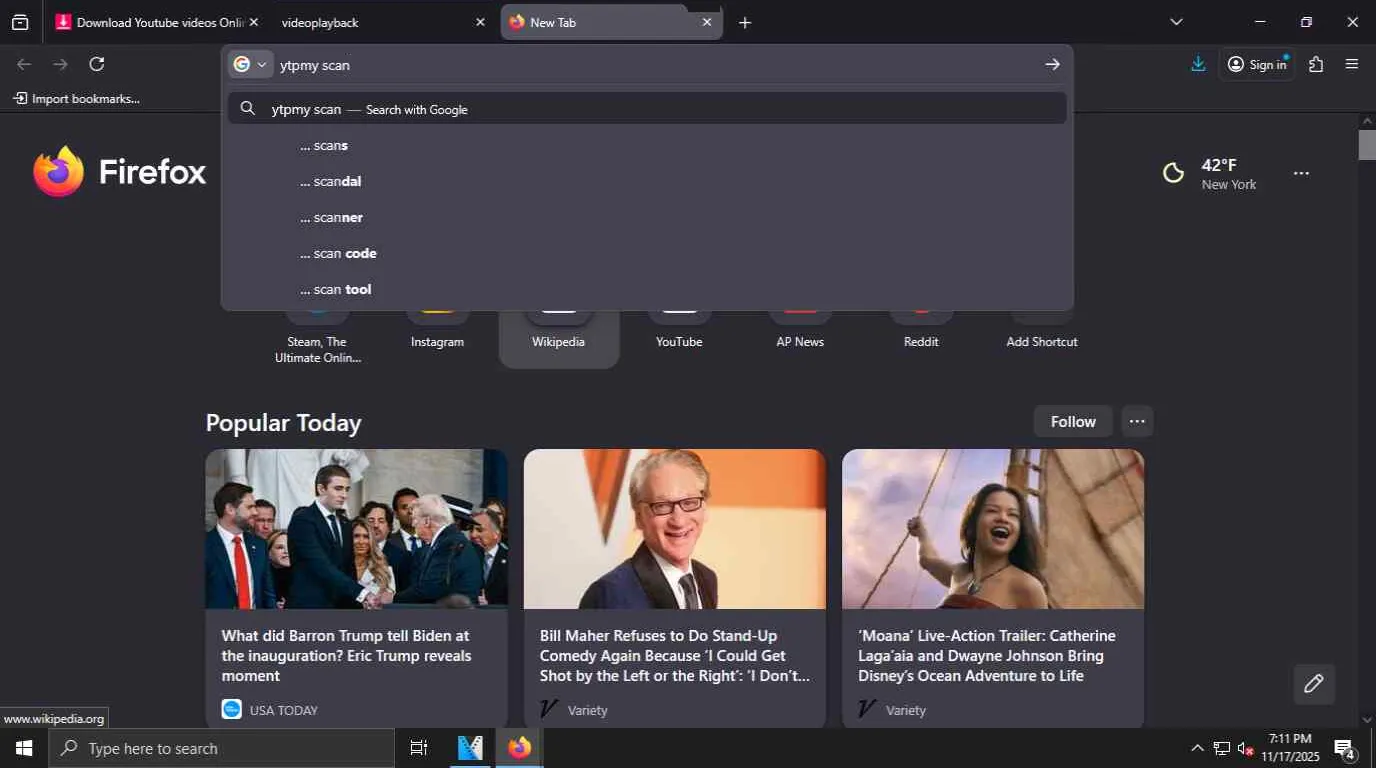The width and height of the screenshot is (1376, 768).
Task: Click the Sign in button
Action: point(1257,64)
